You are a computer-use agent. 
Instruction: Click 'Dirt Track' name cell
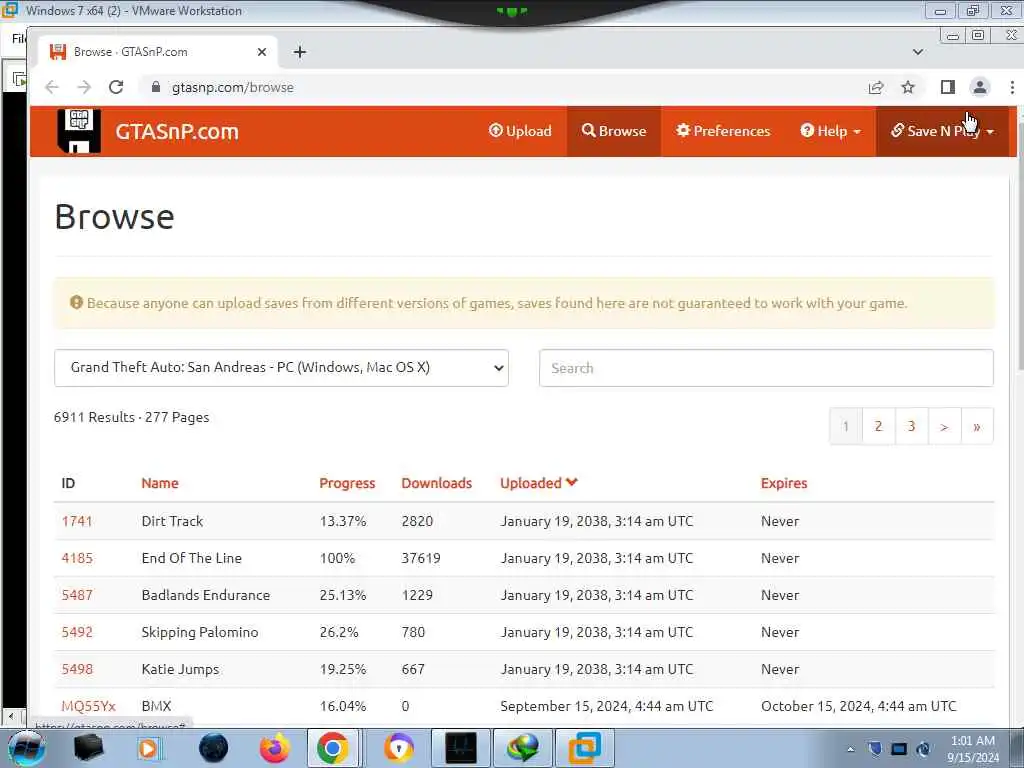[172, 521]
